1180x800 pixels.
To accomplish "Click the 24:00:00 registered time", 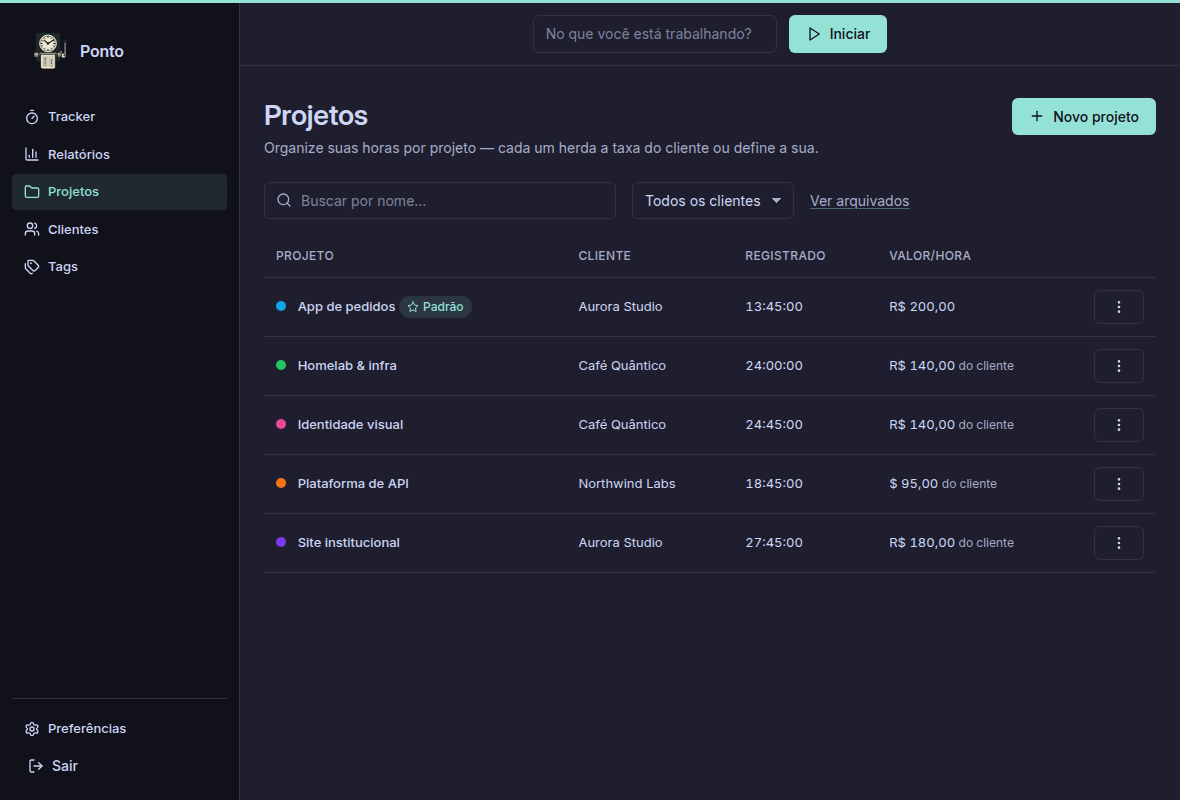I will (x=774, y=366).
